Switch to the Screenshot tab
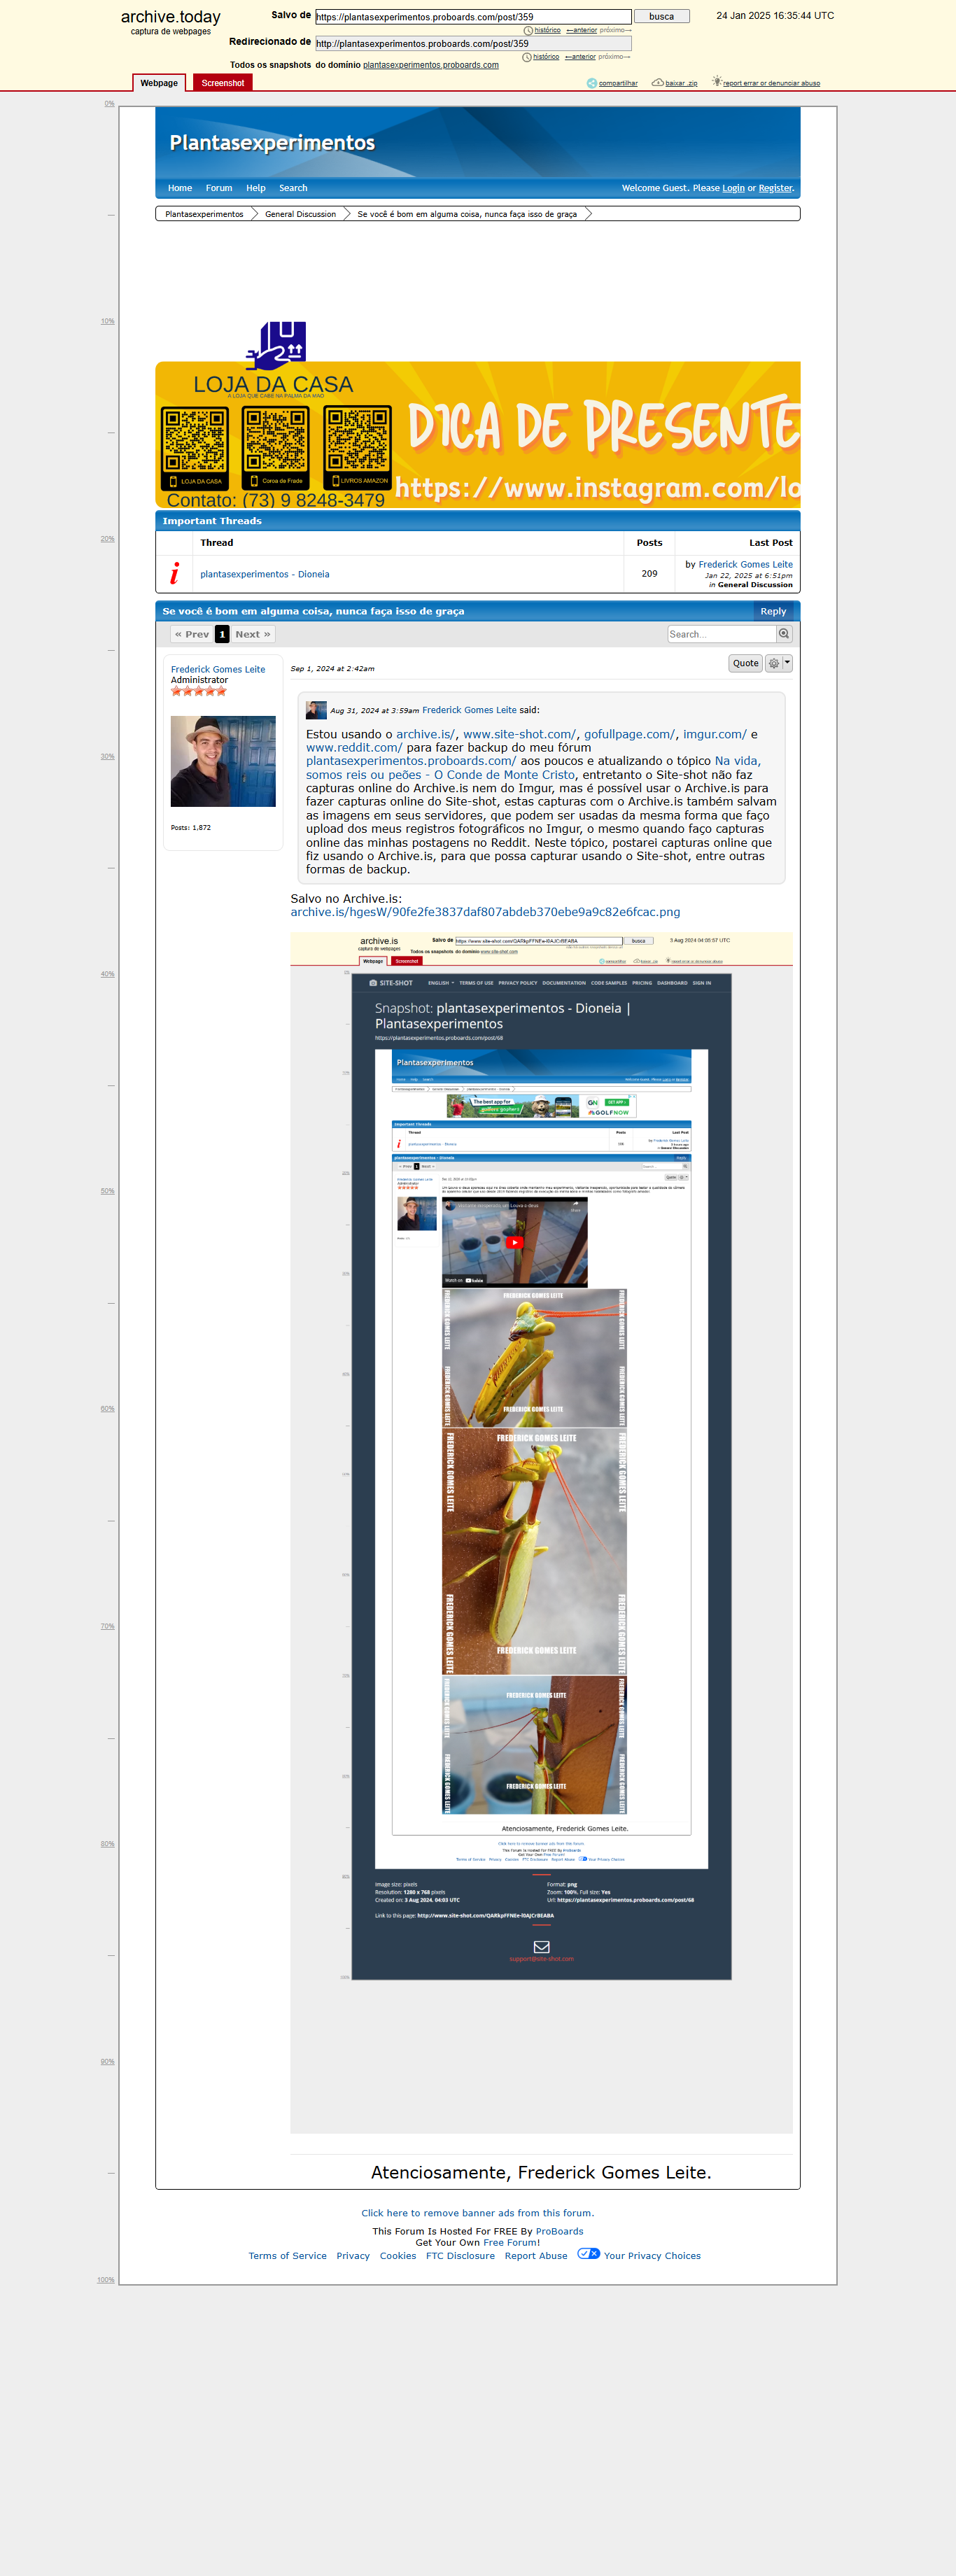Viewport: 956px width, 2576px height. point(222,83)
